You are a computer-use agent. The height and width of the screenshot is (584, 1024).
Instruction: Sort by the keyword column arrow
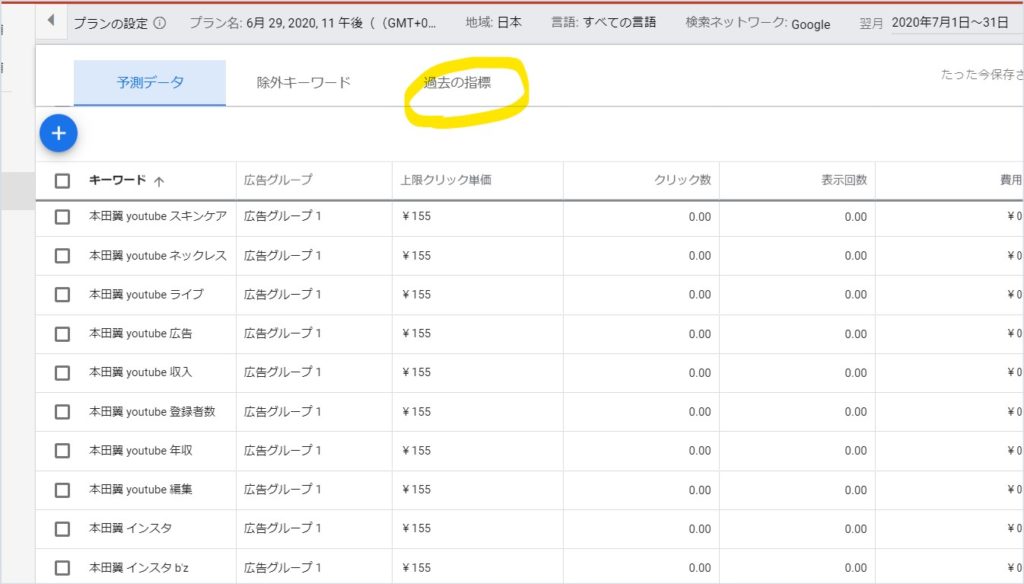click(x=159, y=182)
